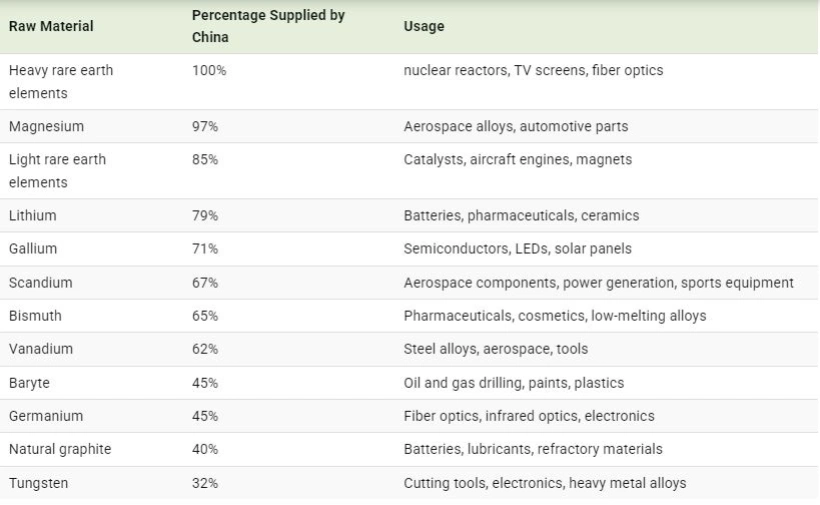Select the Light rare earth elements cell
820x505 pixels.
(57, 170)
